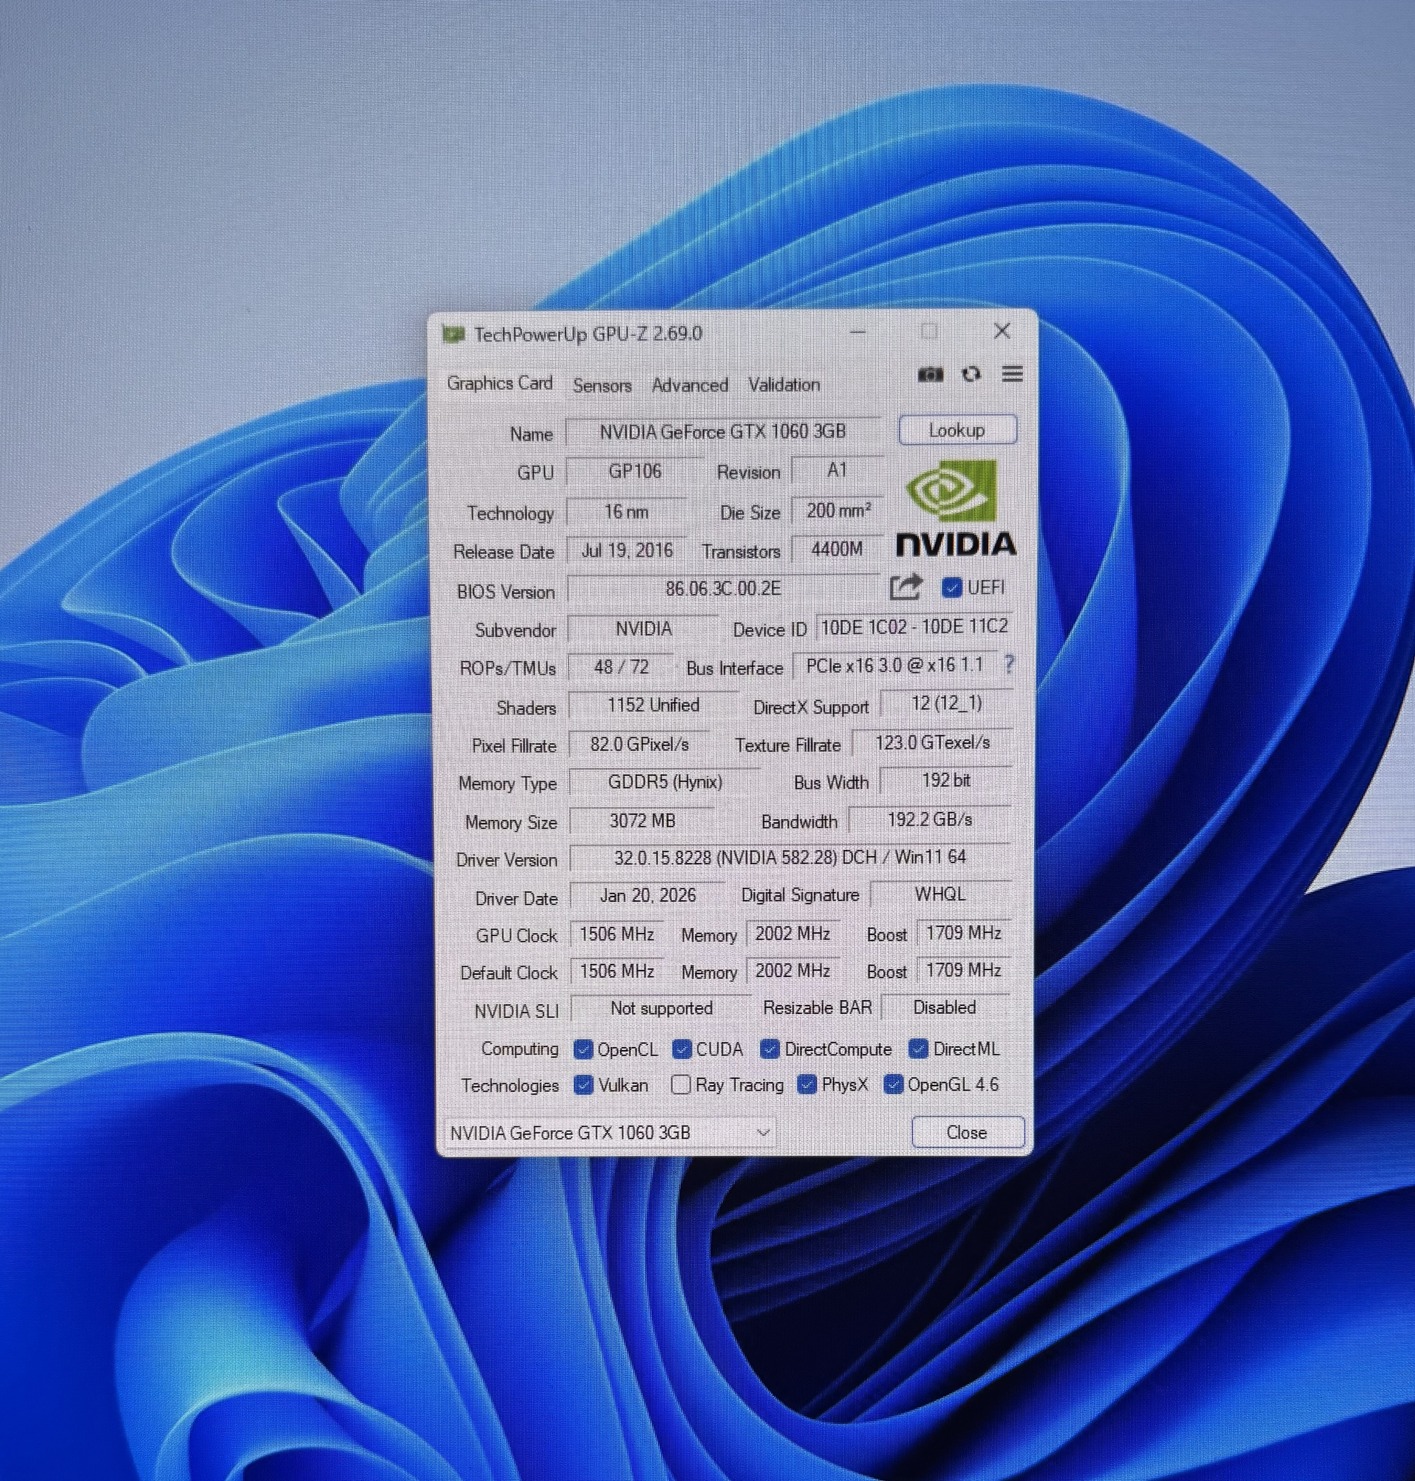Toggle the PhysX checkbox
1415x1481 pixels.
coord(807,1085)
